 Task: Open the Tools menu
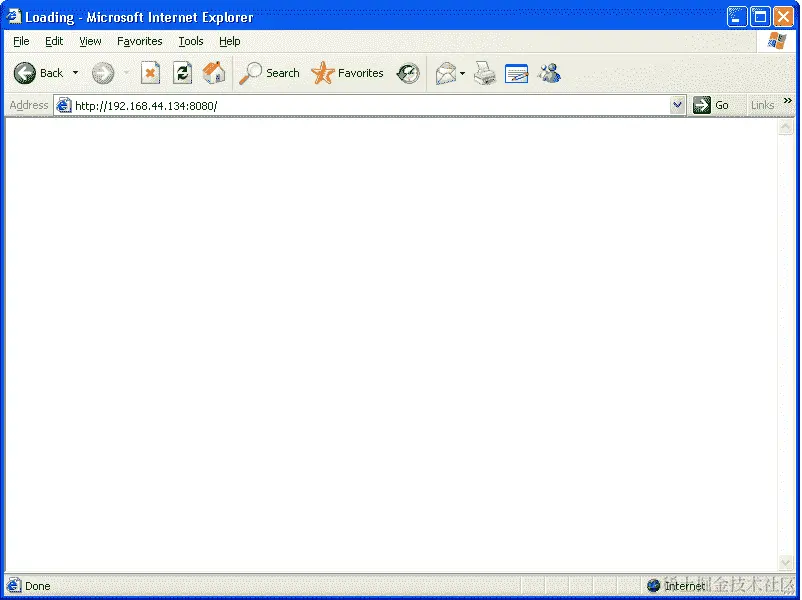click(x=191, y=41)
